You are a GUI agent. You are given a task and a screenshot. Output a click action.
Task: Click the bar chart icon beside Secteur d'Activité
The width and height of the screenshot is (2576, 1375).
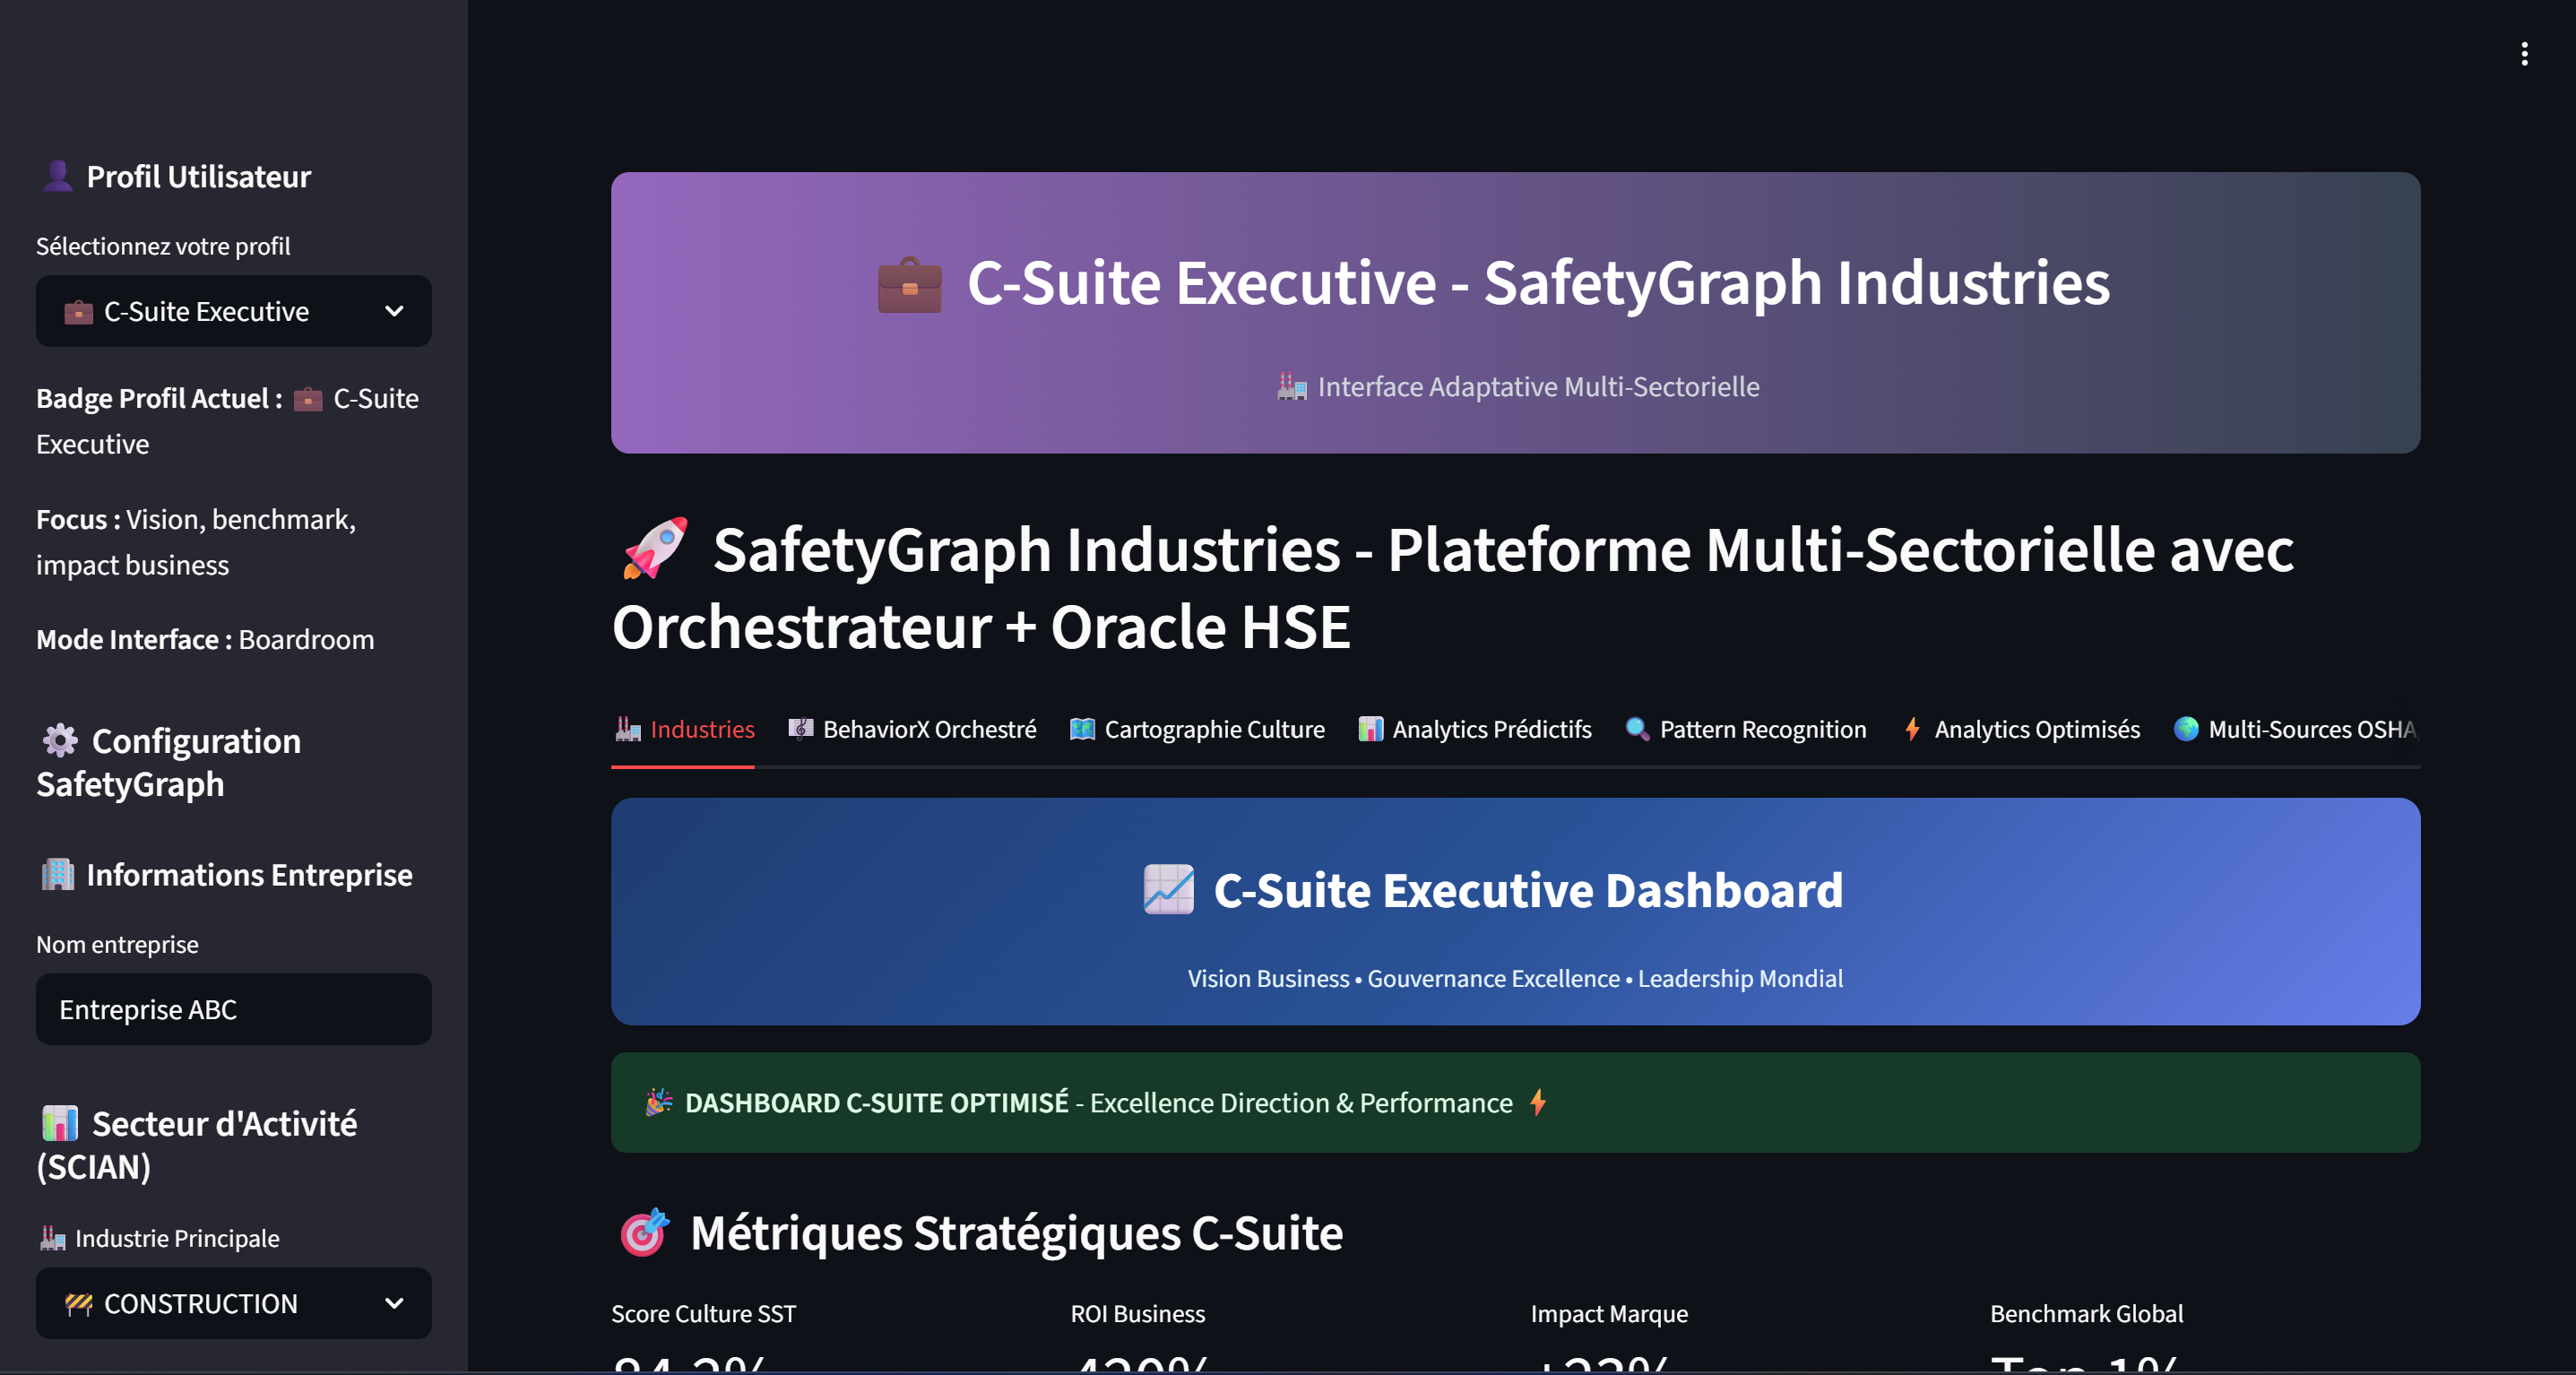coord(59,1122)
